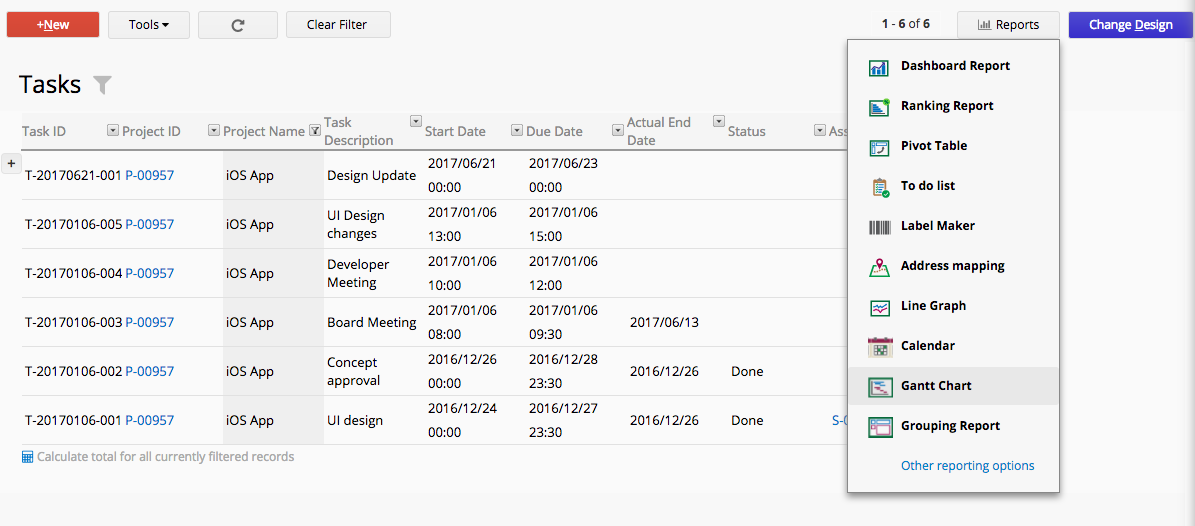Choose To do list report

pyautogui.click(x=953, y=186)
